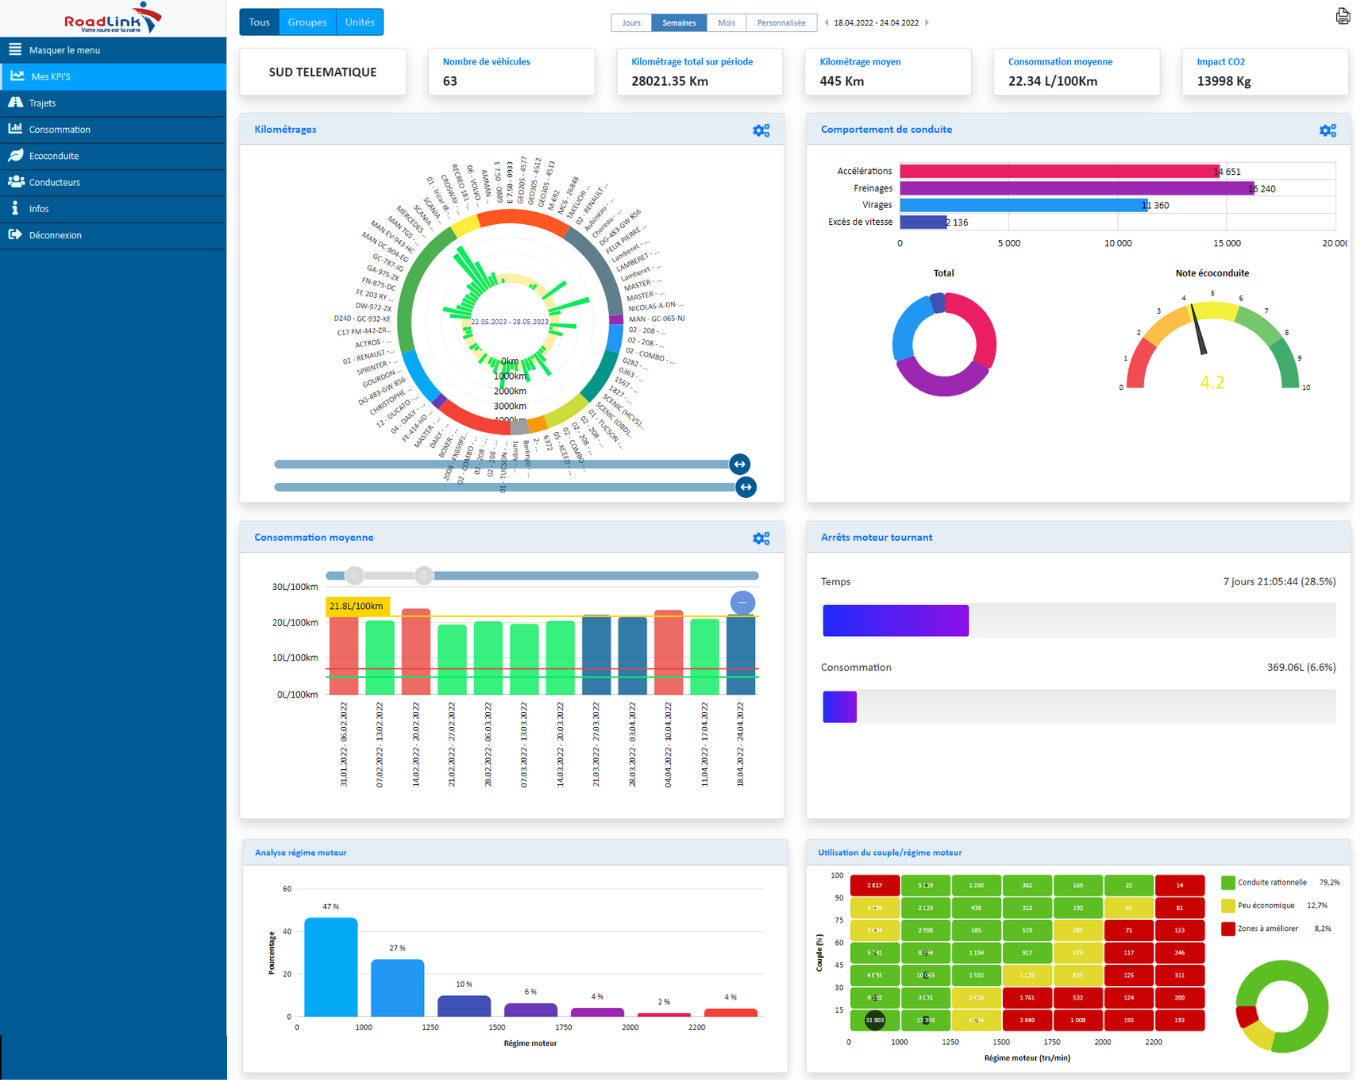1364x1080 pixels.
Task: Click the consumption value 22.34 L/100Km
Action: (1053, 81)
